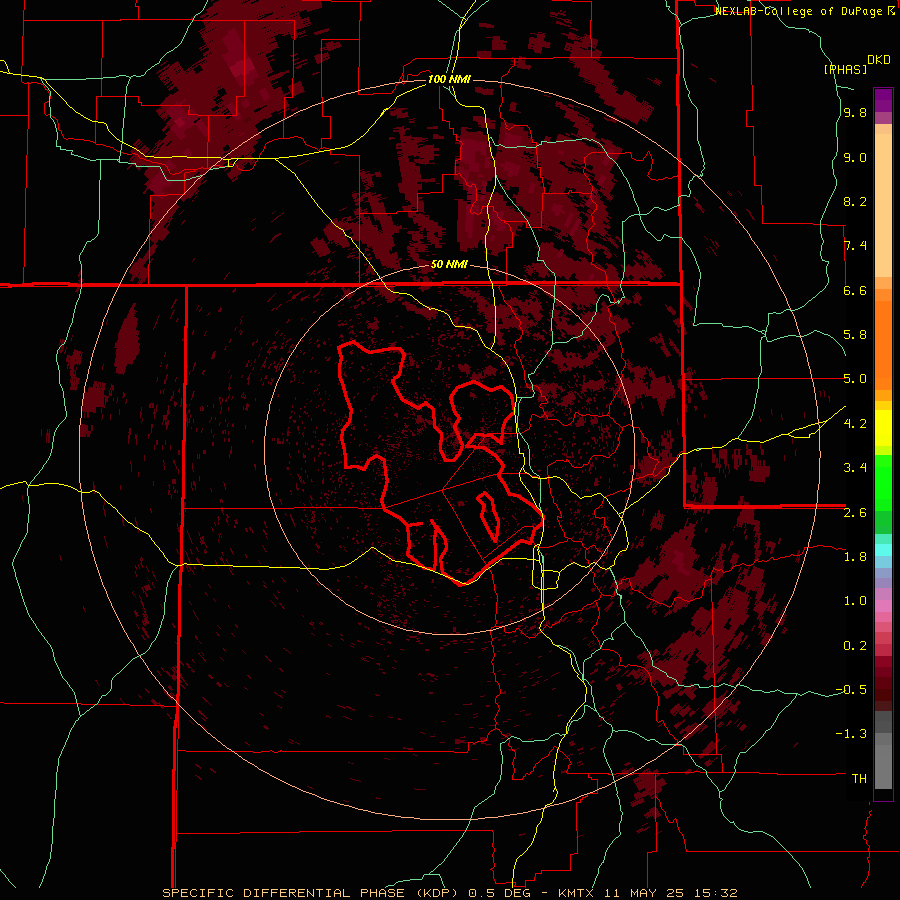The height and width of the screenshot is (900, 900).
Task: Click the bright yellow segment of color bar
Action: 883,428
